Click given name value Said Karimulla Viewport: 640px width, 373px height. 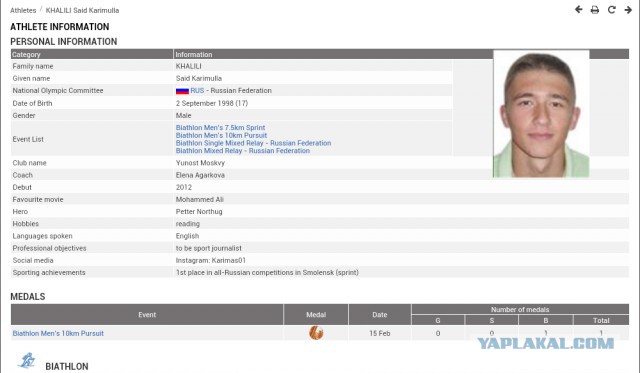click(199, 78)
